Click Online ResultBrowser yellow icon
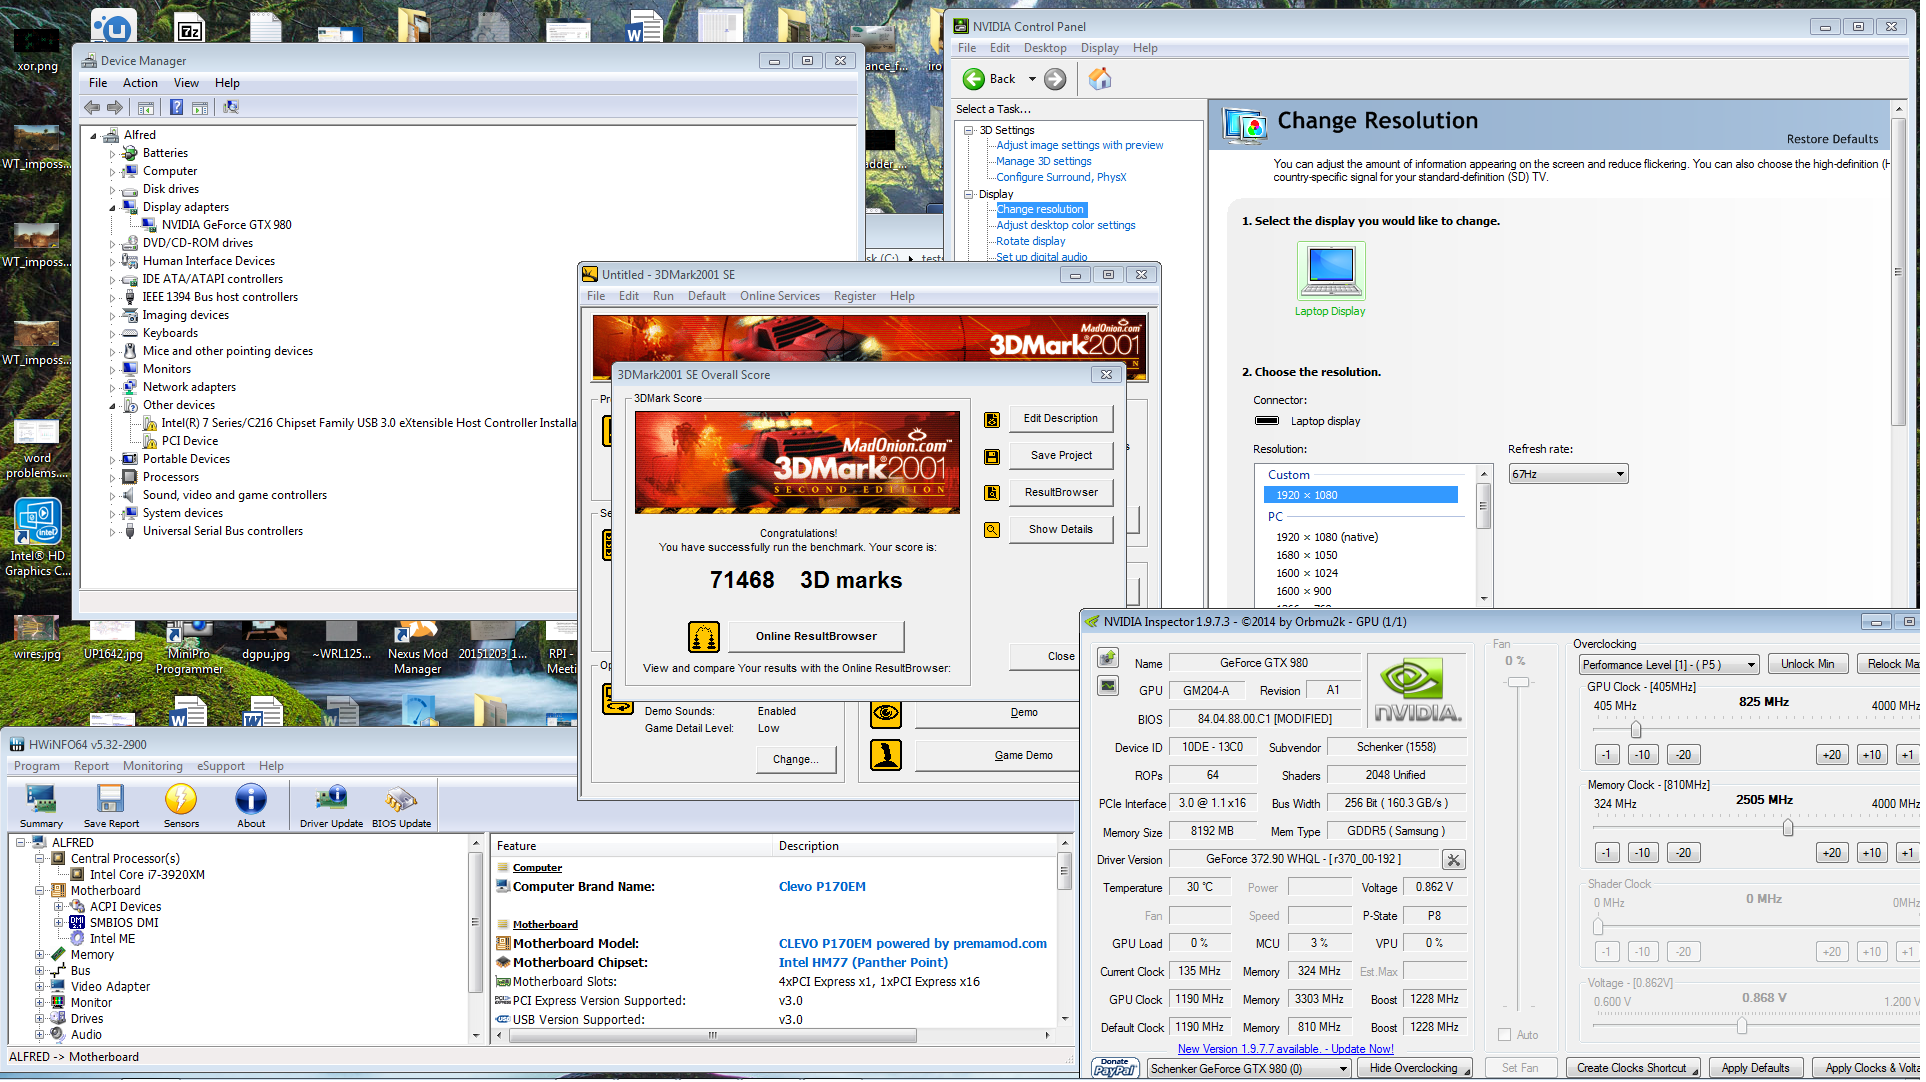Screen dimensions: 1926x1082 pyautogui.click(x=704, y=637)
